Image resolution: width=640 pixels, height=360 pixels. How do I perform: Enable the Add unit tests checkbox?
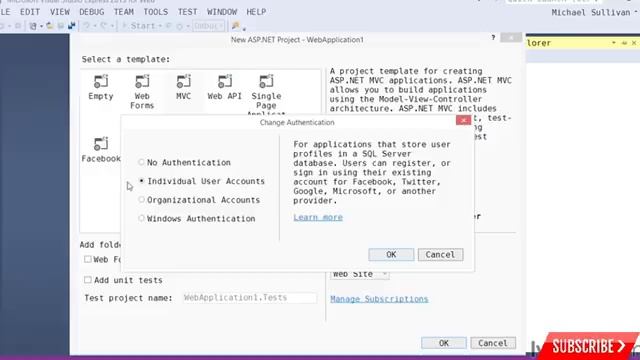[x=87, y=280]
